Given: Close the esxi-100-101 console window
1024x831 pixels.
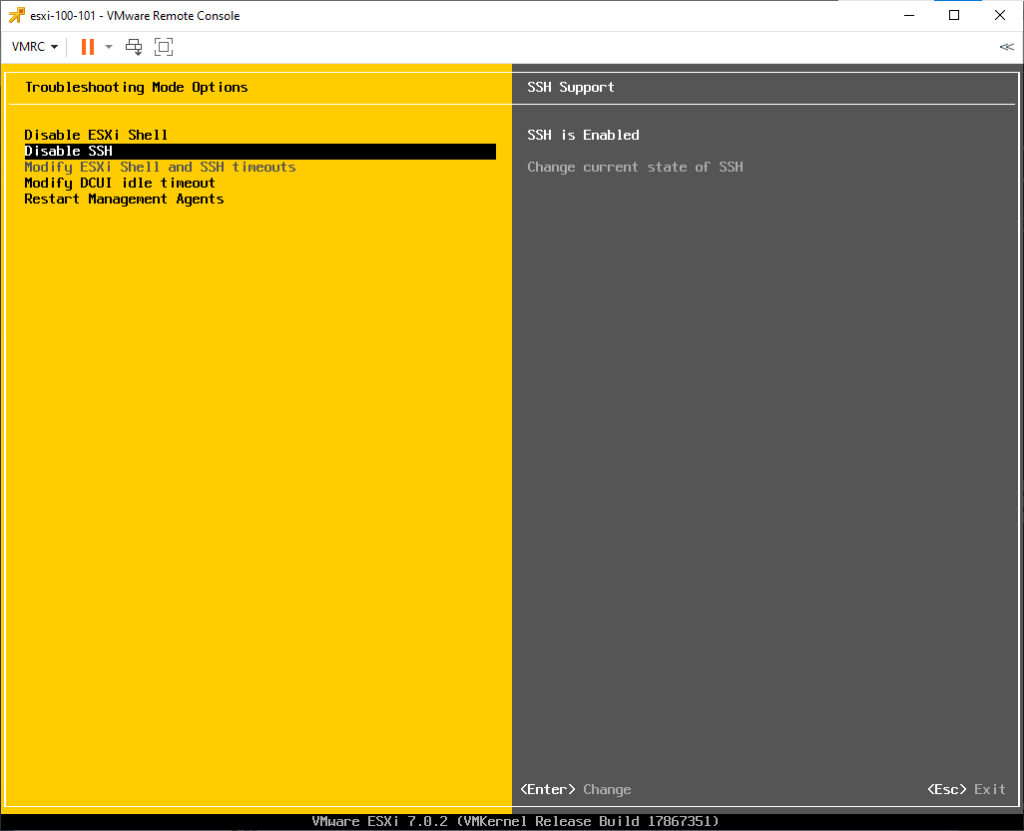Looking at the screenshot, I should coord(1000,15).
